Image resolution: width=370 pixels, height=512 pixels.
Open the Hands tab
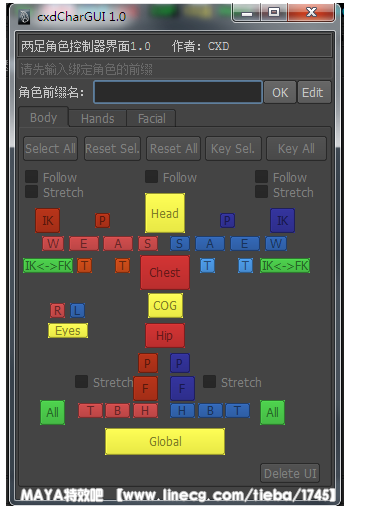pos(97,118)
